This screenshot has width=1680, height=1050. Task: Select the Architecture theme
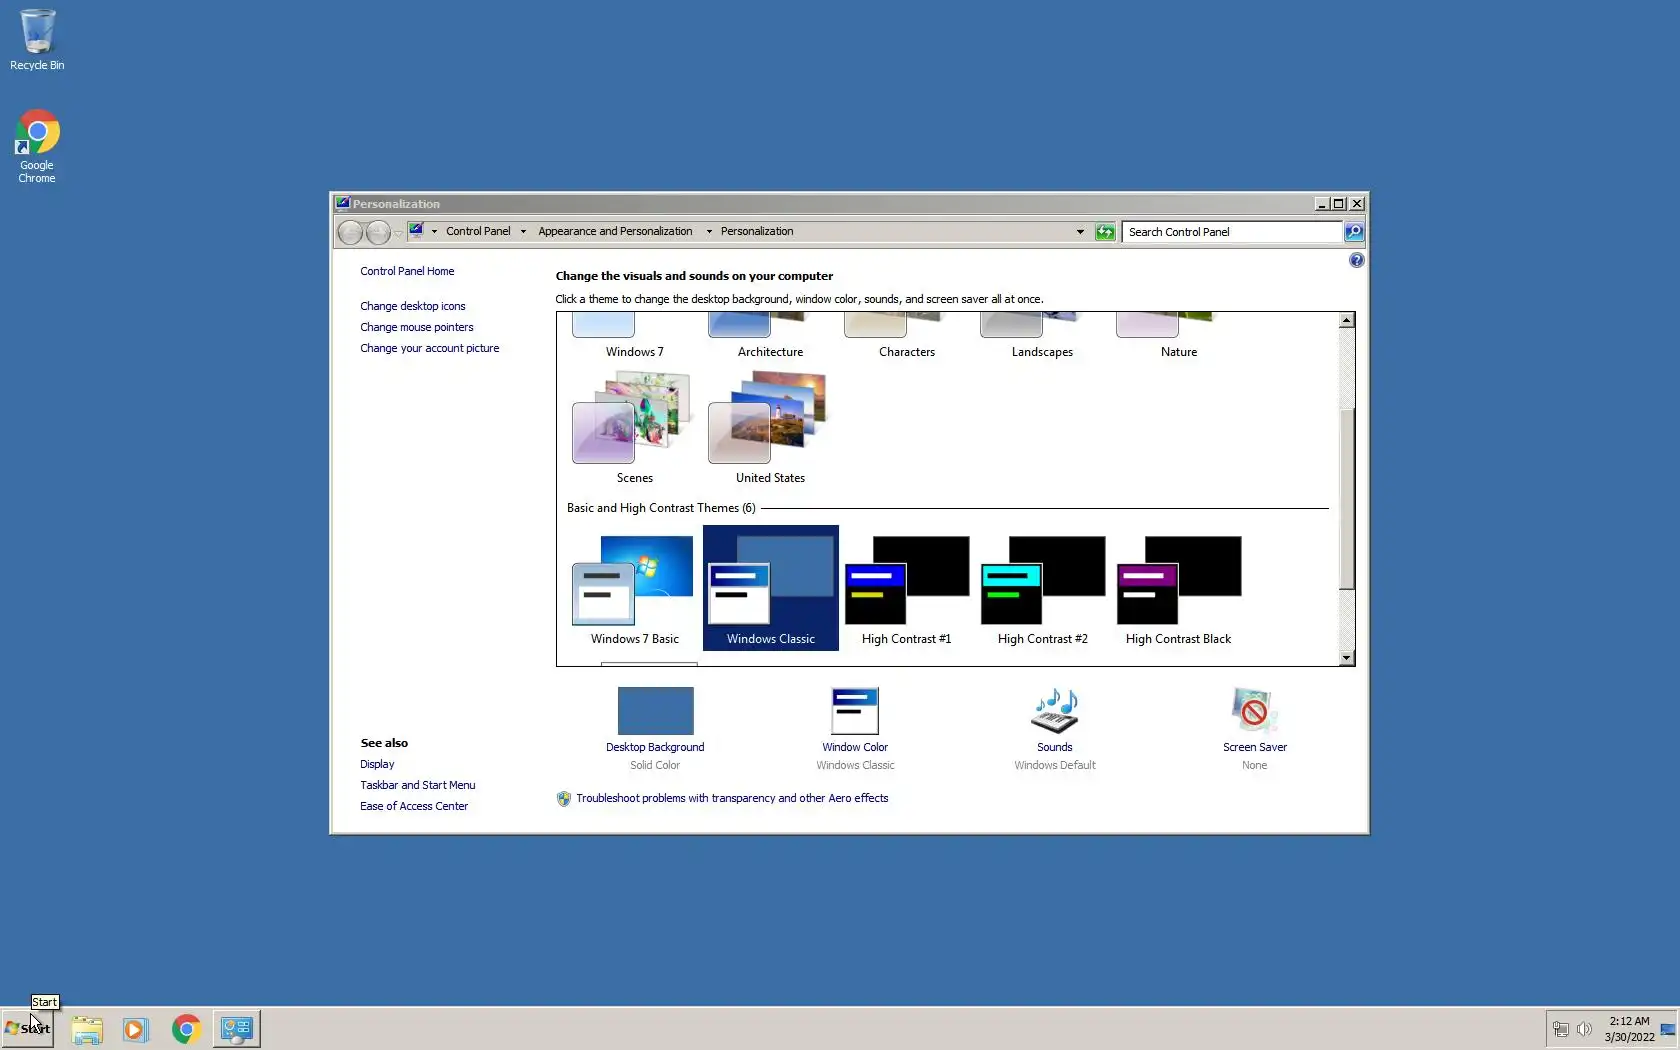[x=770, y=337]
